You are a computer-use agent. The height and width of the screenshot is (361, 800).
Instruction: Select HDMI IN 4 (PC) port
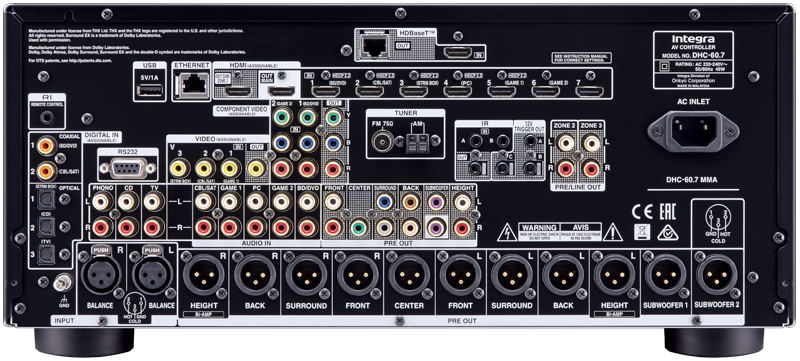tap(457, 92)
